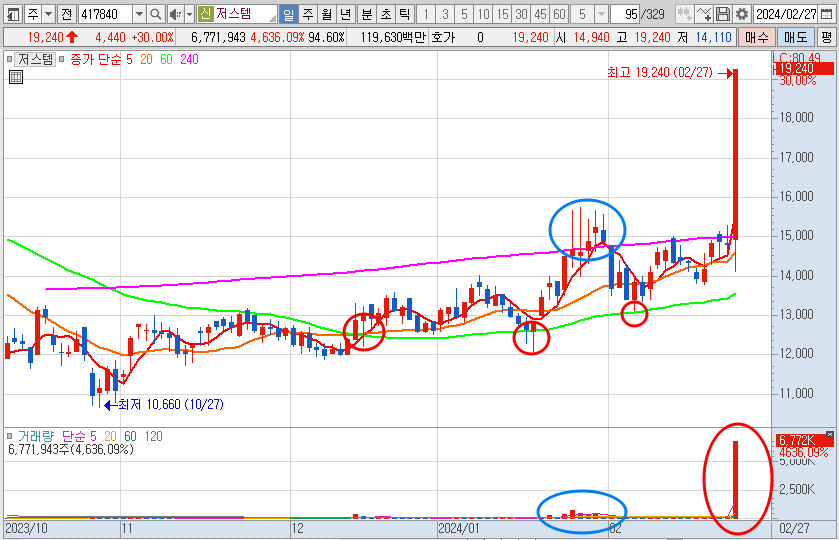Select the 초 second period
Viewport: 839px width, 540px height.
pos(386,14)
